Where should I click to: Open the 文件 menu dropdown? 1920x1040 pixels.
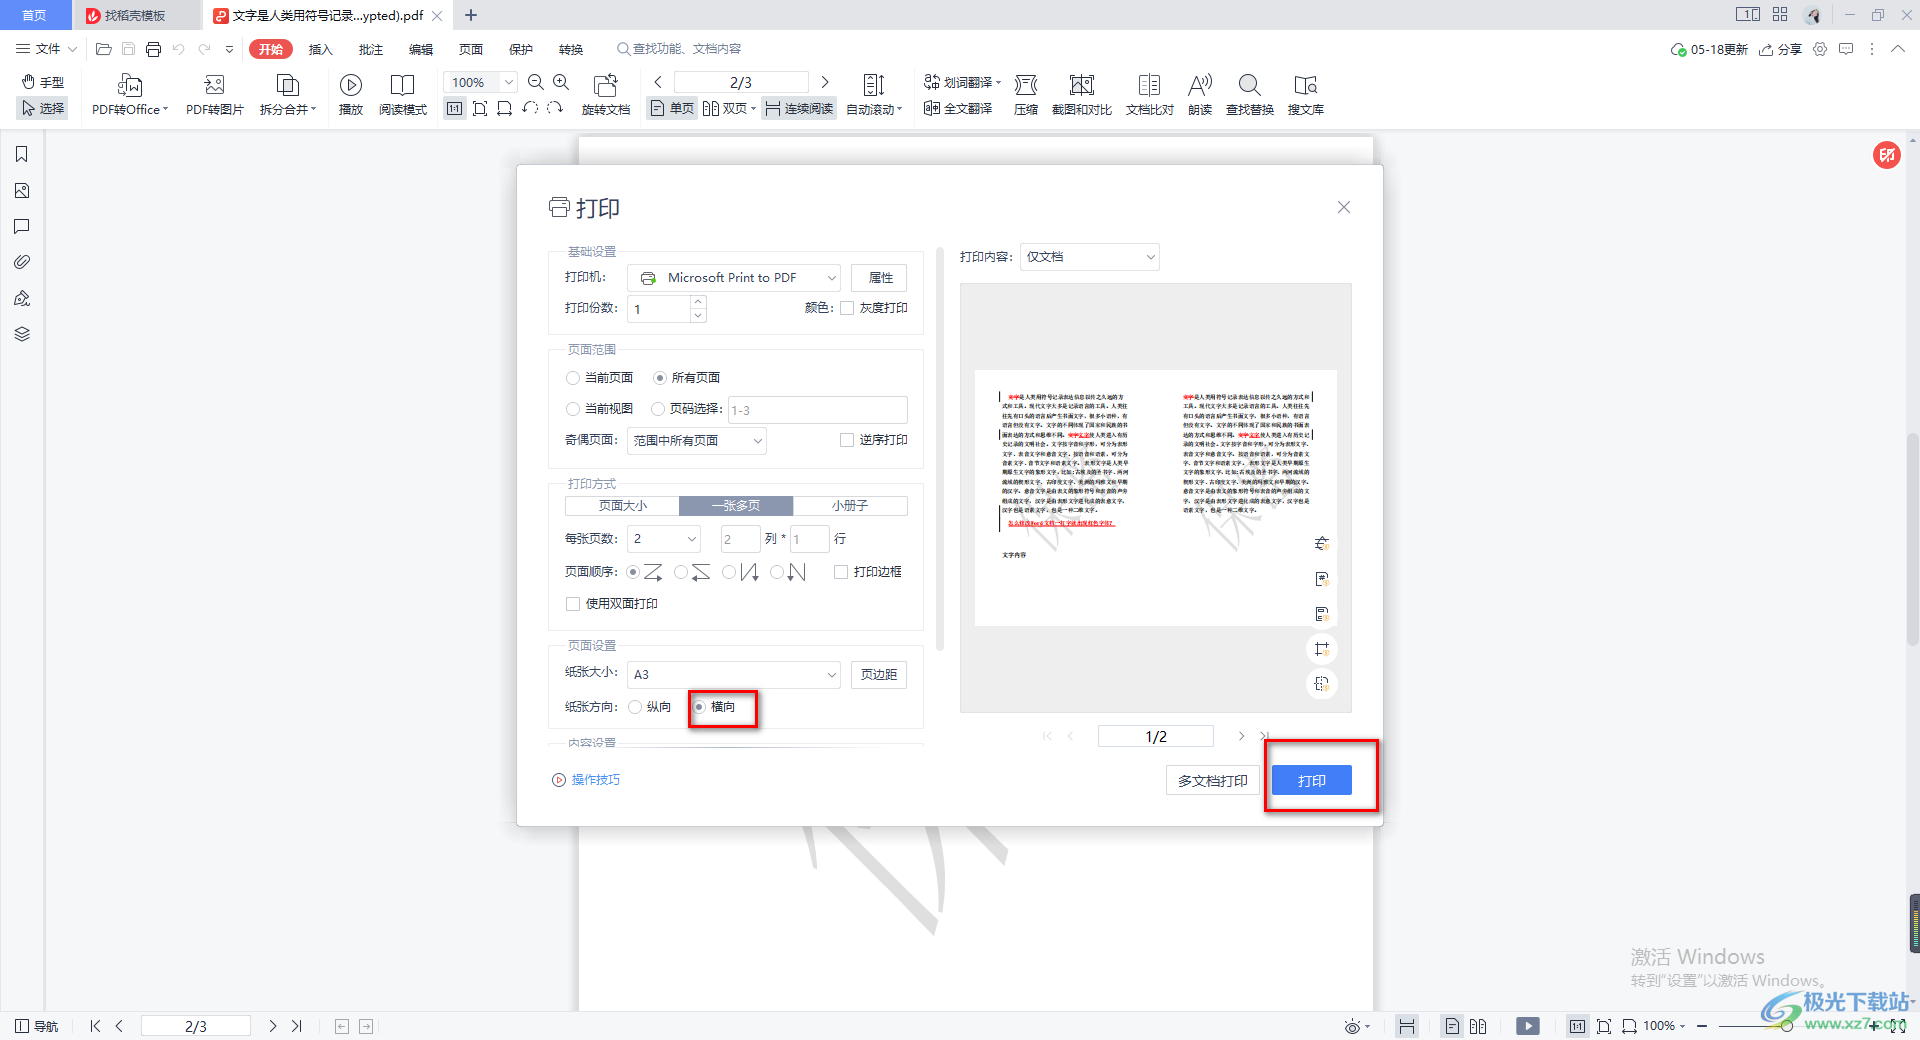pos(47,49)
